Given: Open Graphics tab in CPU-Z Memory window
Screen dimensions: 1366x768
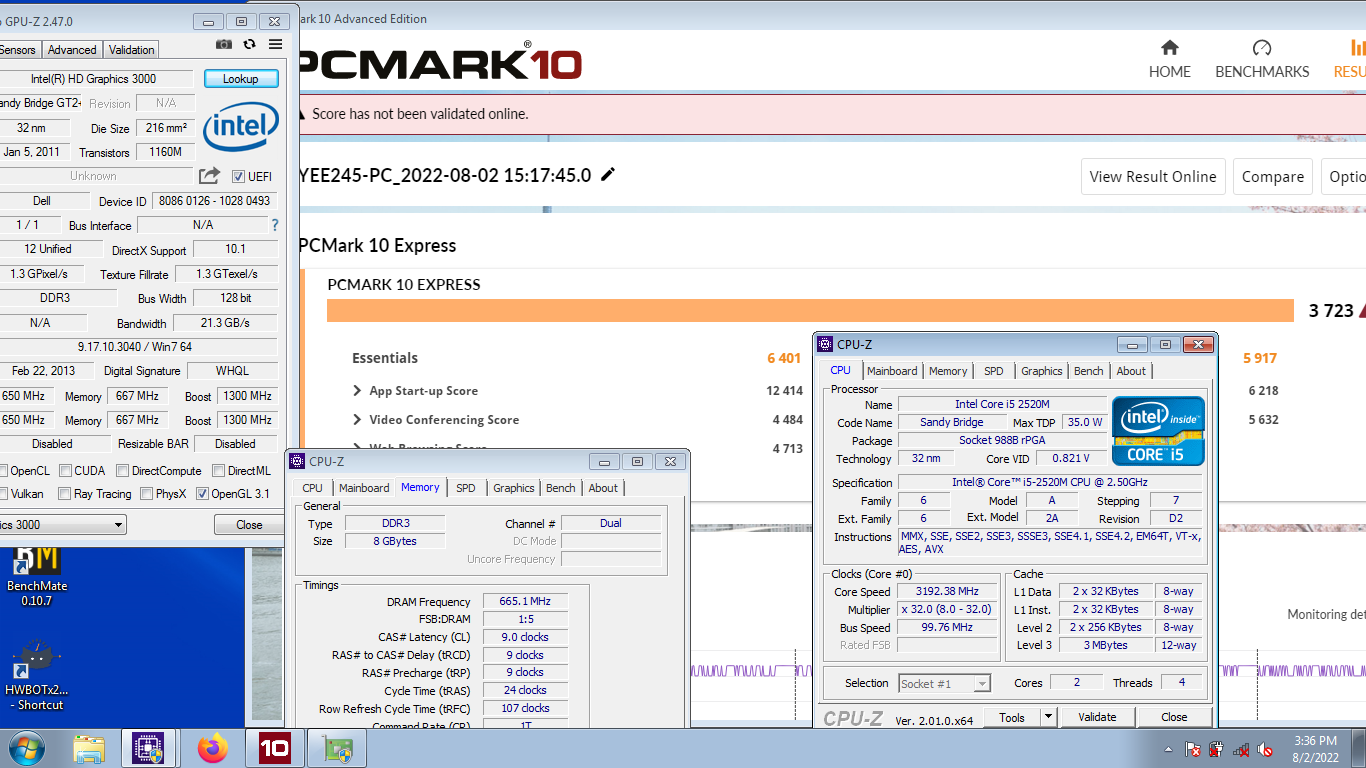Looking at the screenshot, I should [514, 488].
